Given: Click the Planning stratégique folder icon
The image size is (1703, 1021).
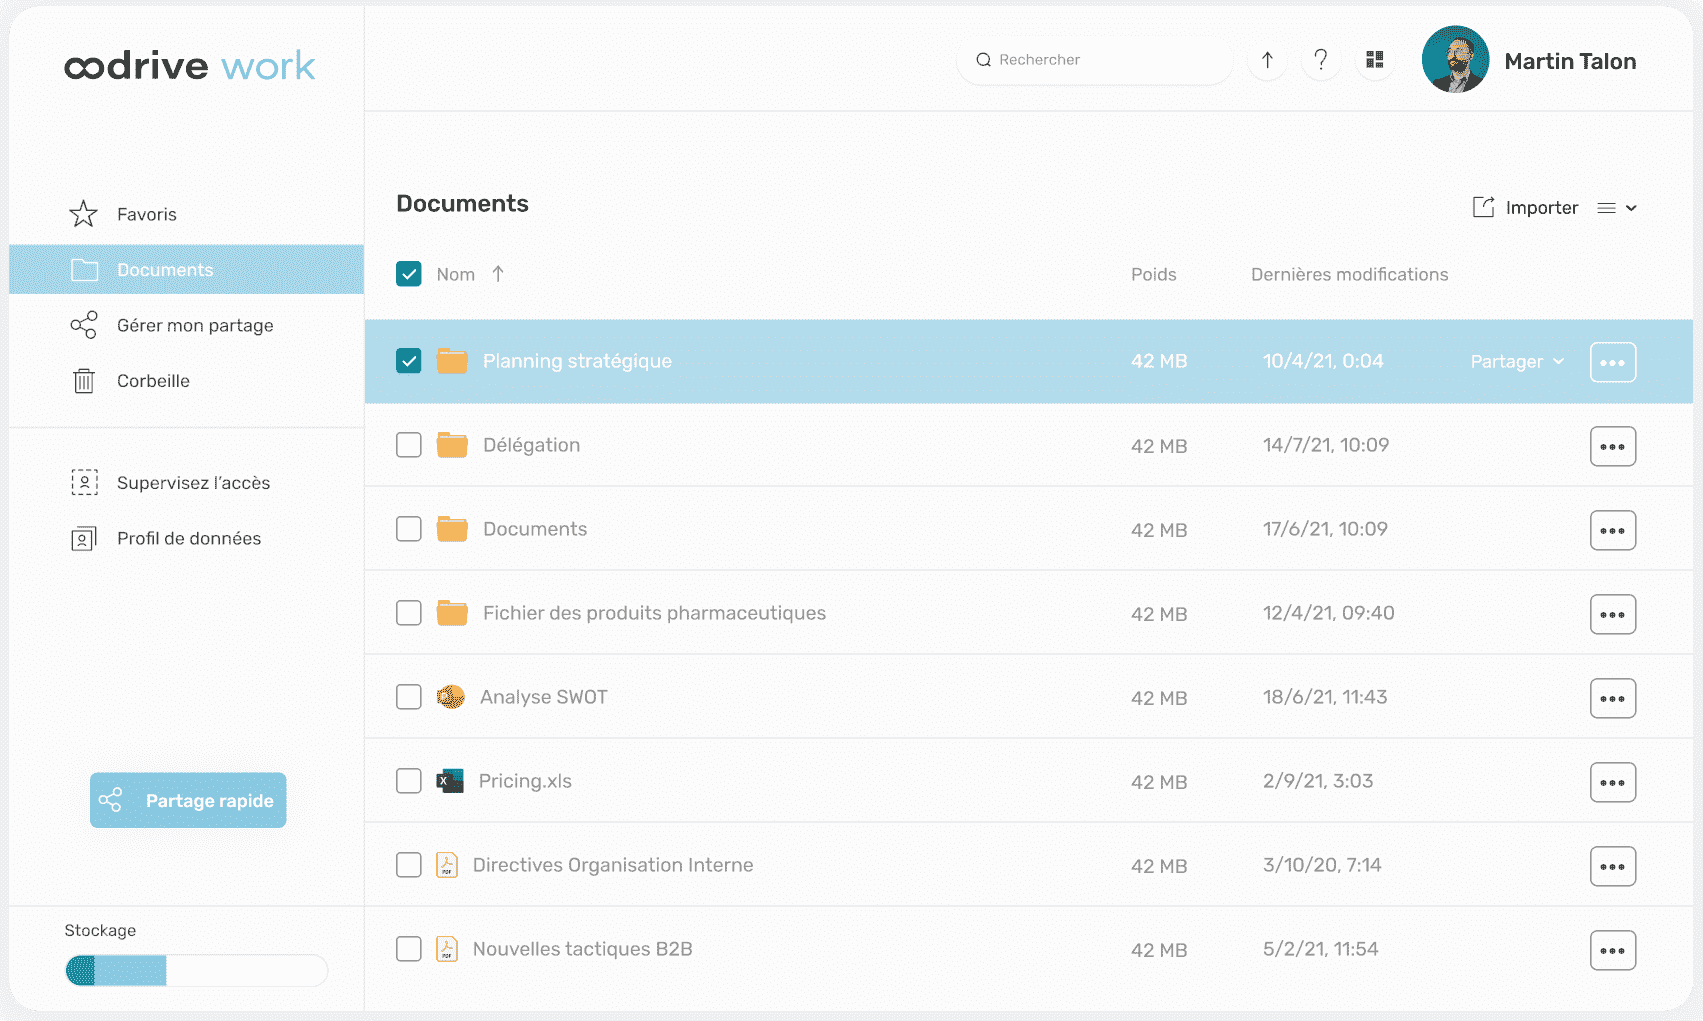Looking at the screenshot, I should point(452,361).
